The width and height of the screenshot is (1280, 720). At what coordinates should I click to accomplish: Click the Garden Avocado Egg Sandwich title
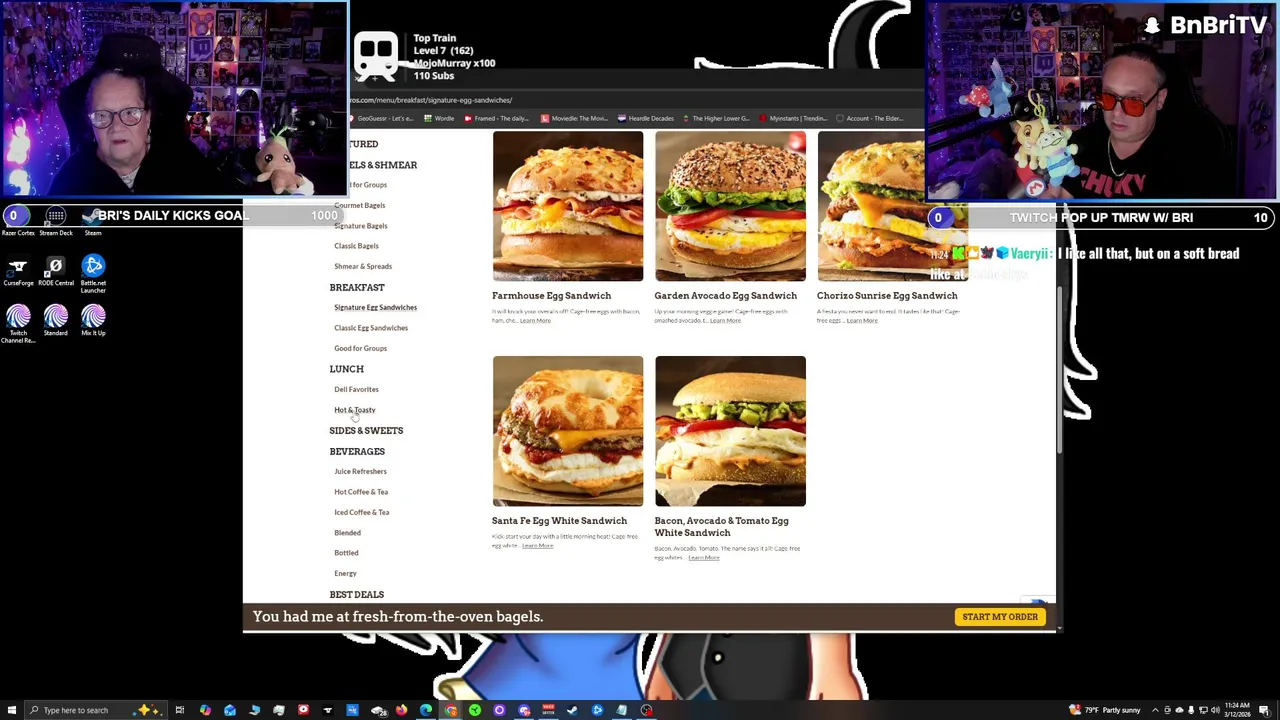click(725, 296)
